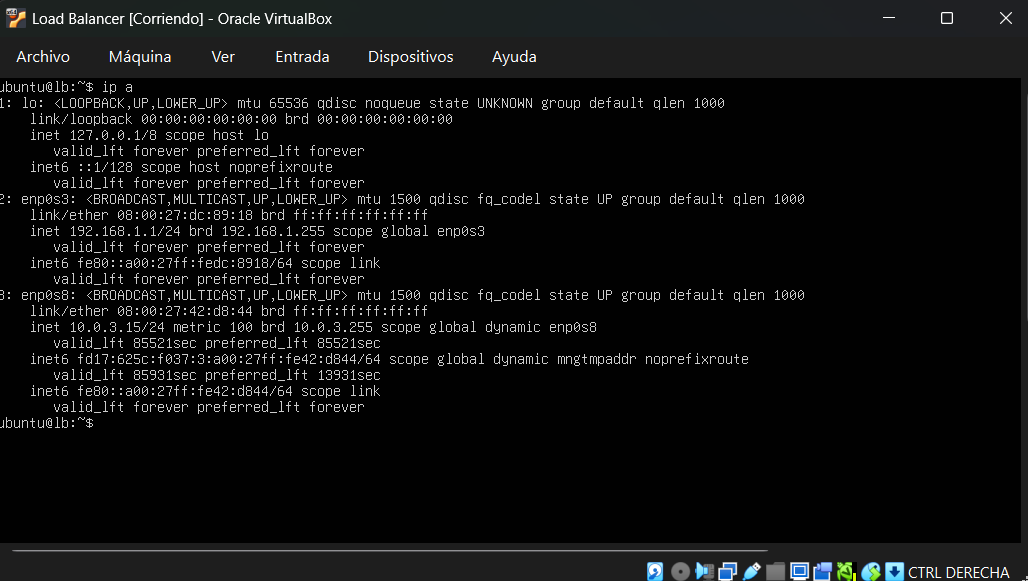
Task: Open the USB devices indicator icon
Action: (752, 572)
